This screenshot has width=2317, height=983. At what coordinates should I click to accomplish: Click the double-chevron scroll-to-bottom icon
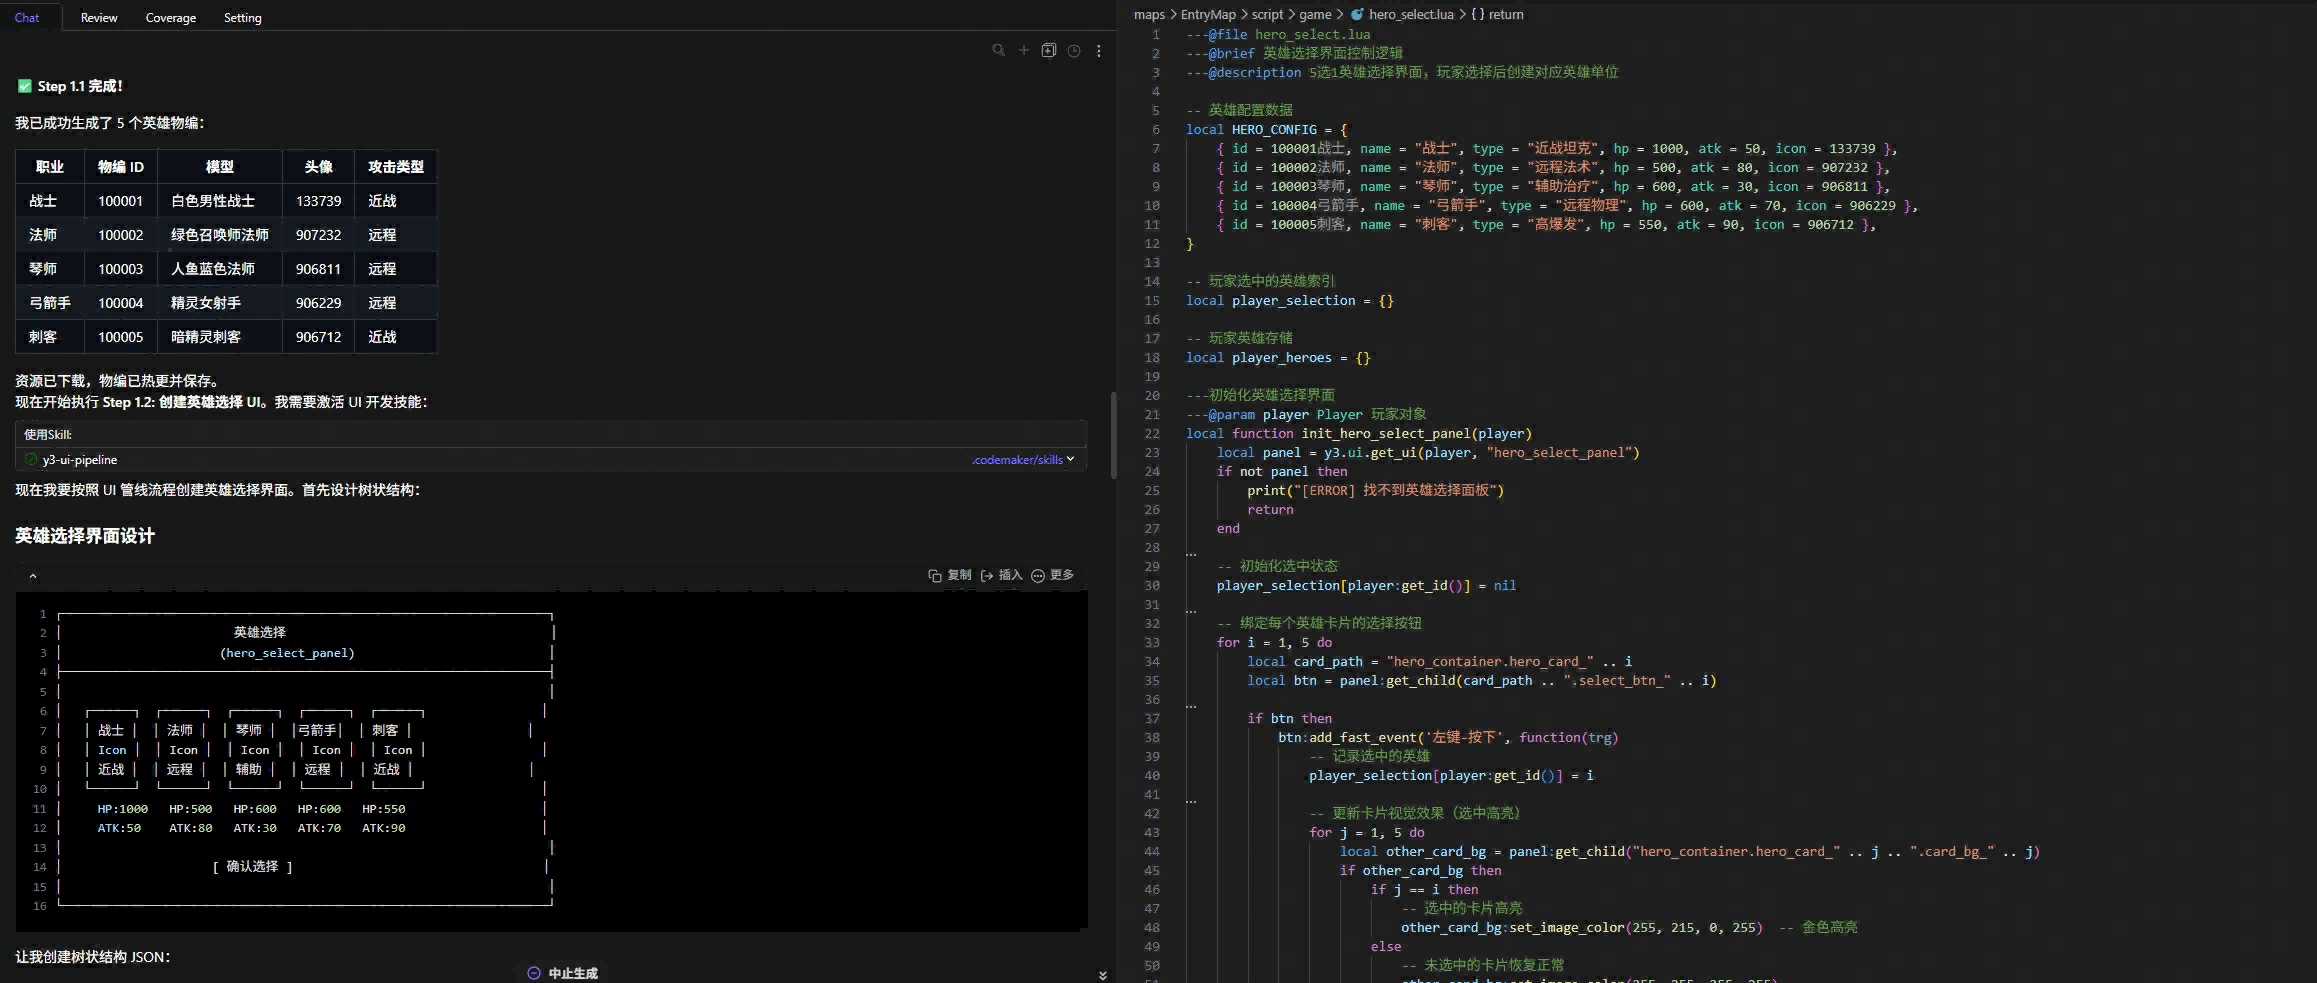1102,975
